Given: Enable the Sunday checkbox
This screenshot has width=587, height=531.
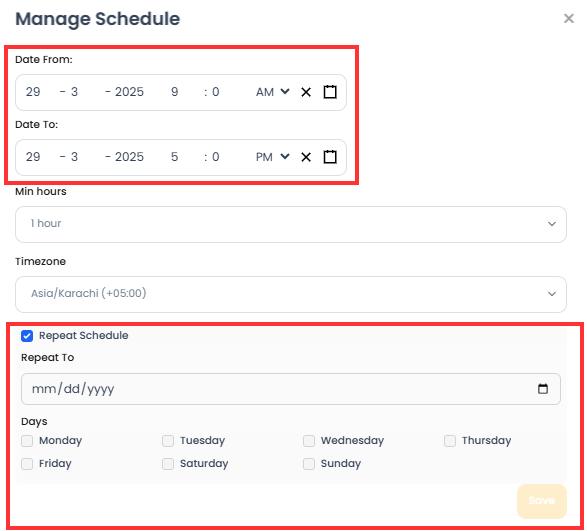Looking at the screenshot, I should click(x=309, y=464).
